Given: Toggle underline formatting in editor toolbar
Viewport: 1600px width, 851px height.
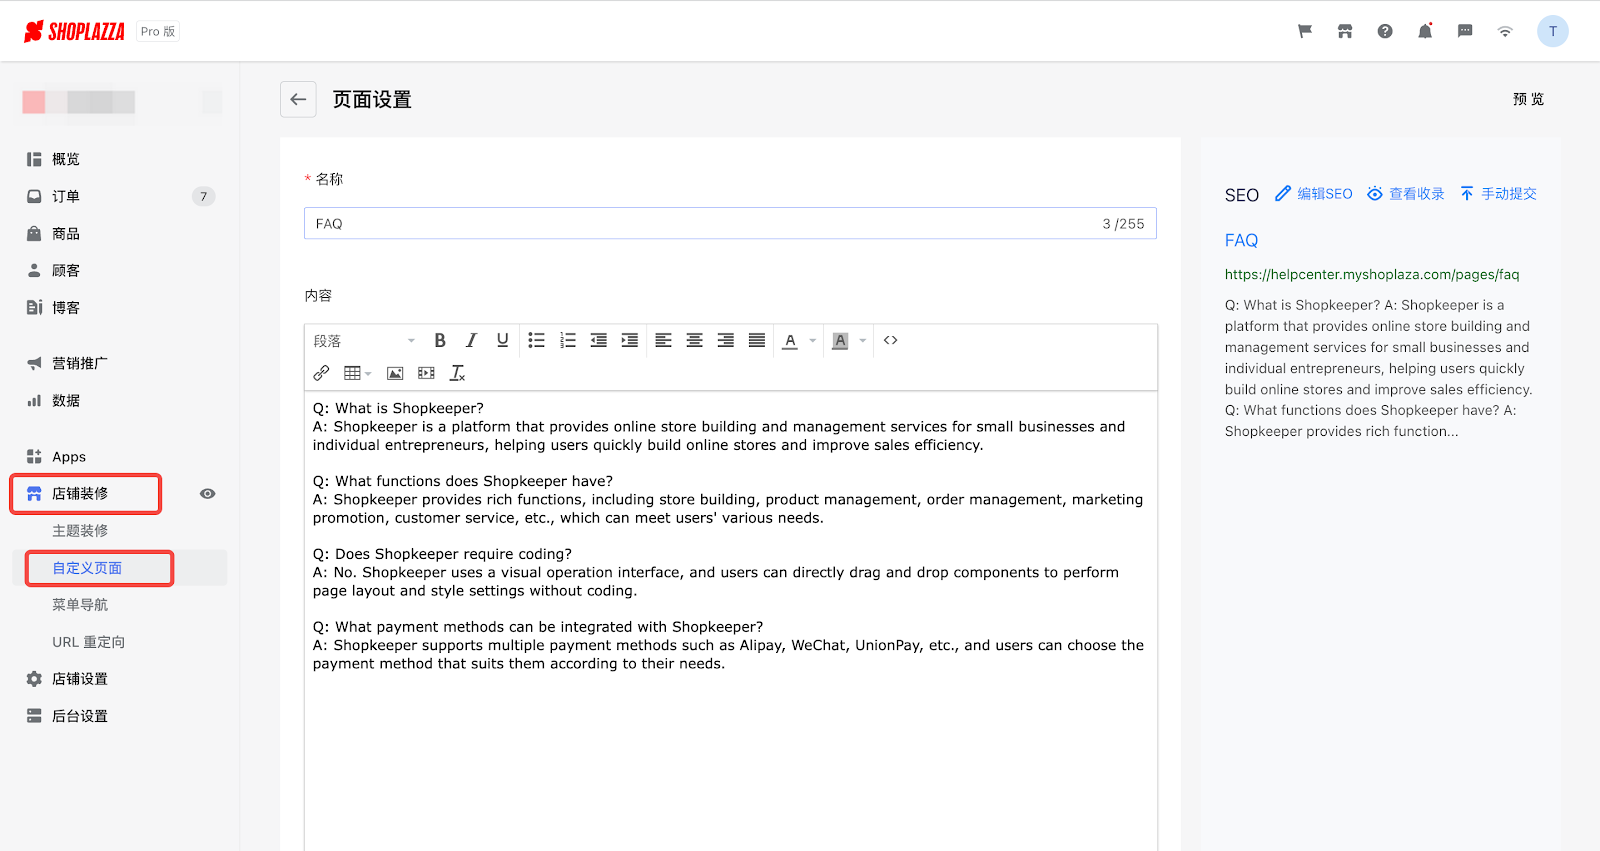Looking at the screenshot, I should (502, 341).
